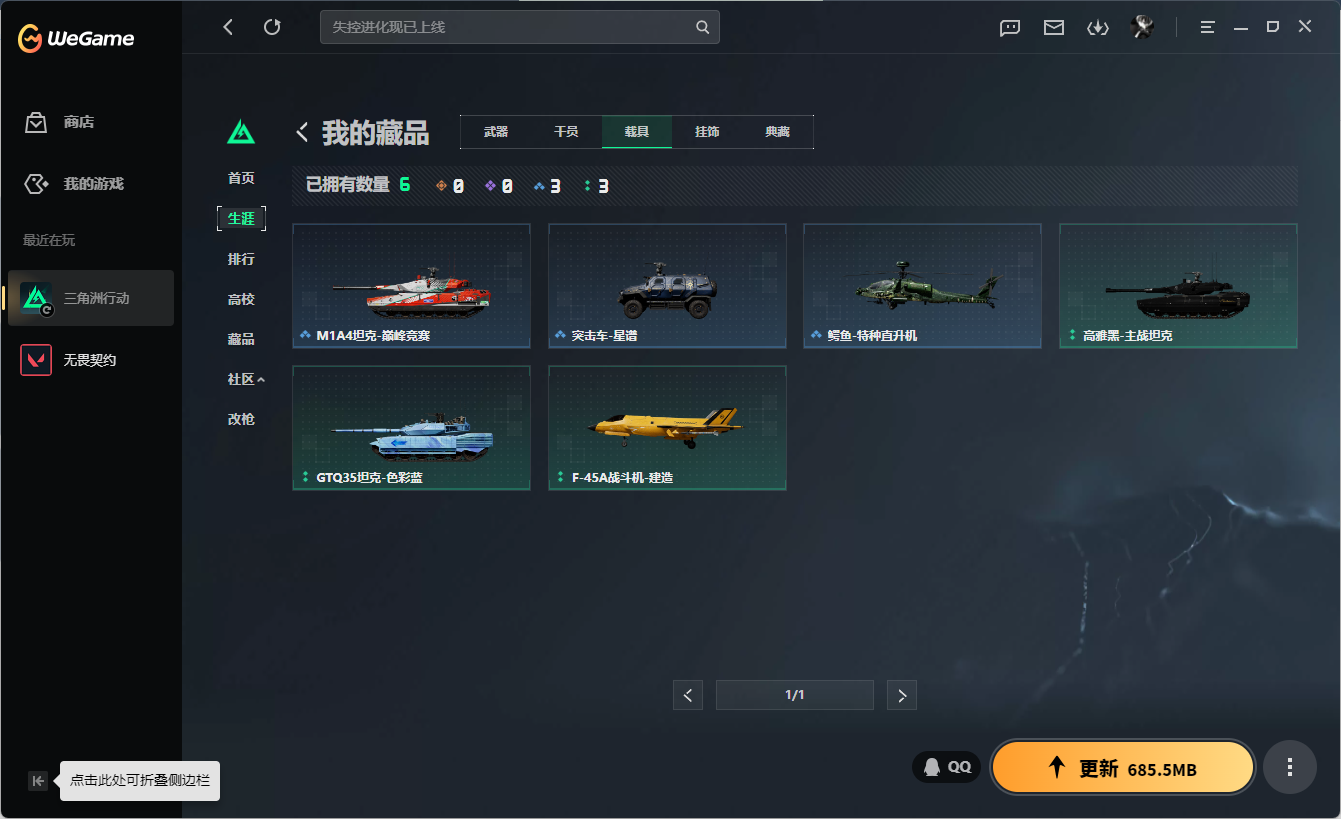Viewport: 1341px width, 819px height.
Task: Open the download manager icon
Action: [1098, 28]
